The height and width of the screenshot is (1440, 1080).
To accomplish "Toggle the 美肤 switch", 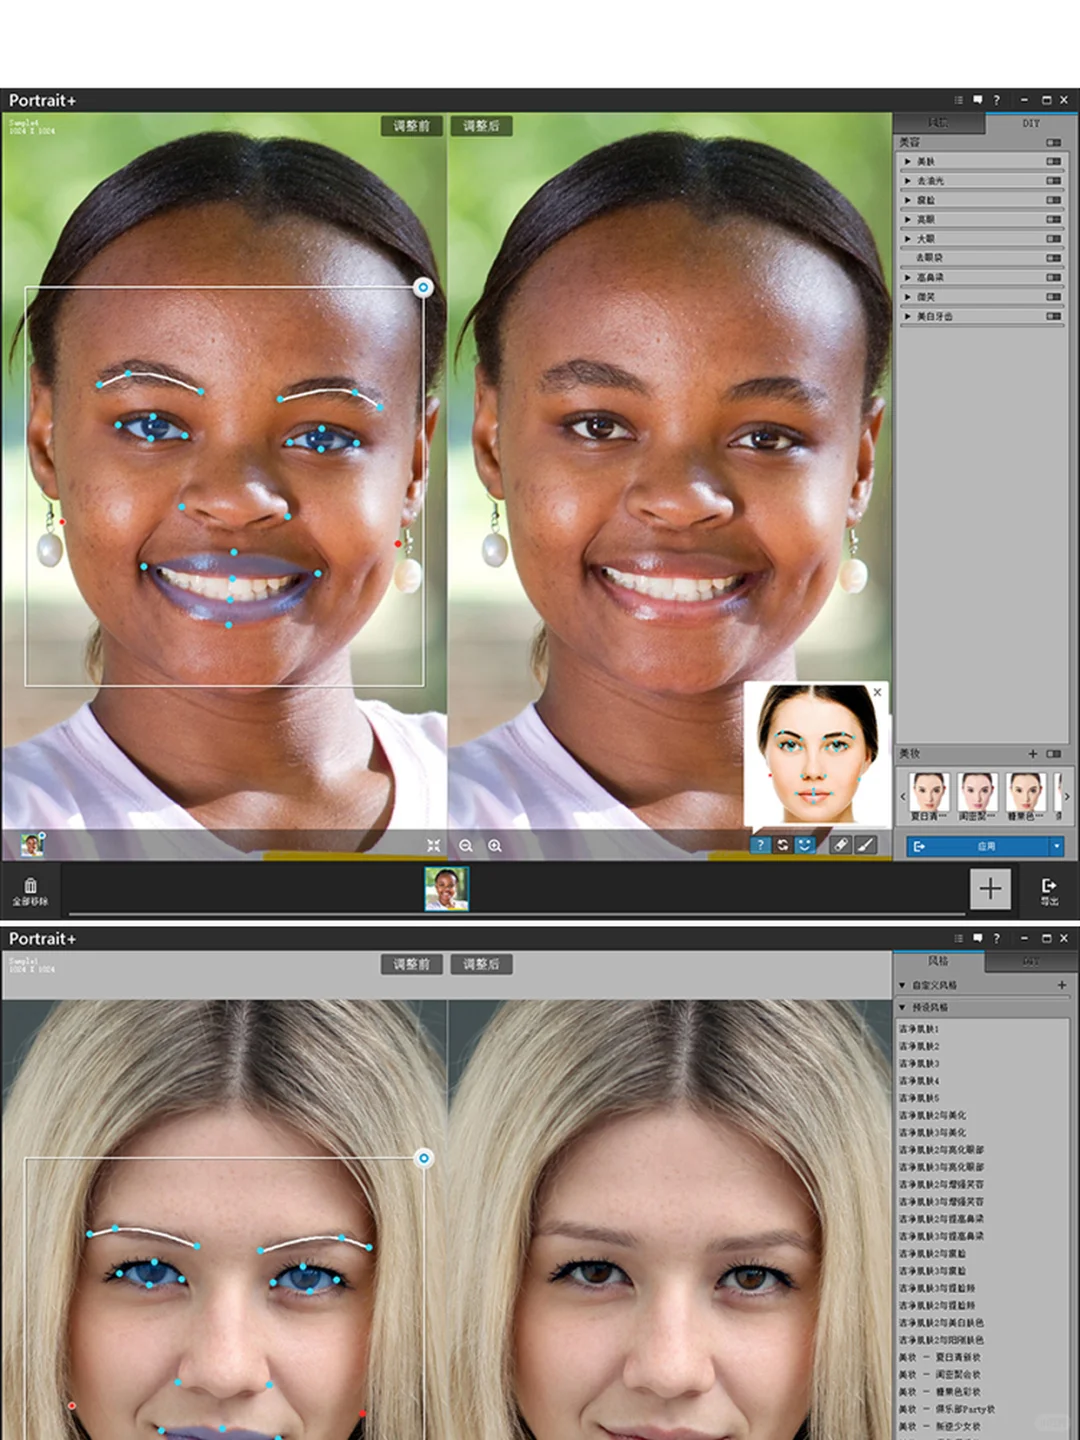I will [x=1054, y=161].
